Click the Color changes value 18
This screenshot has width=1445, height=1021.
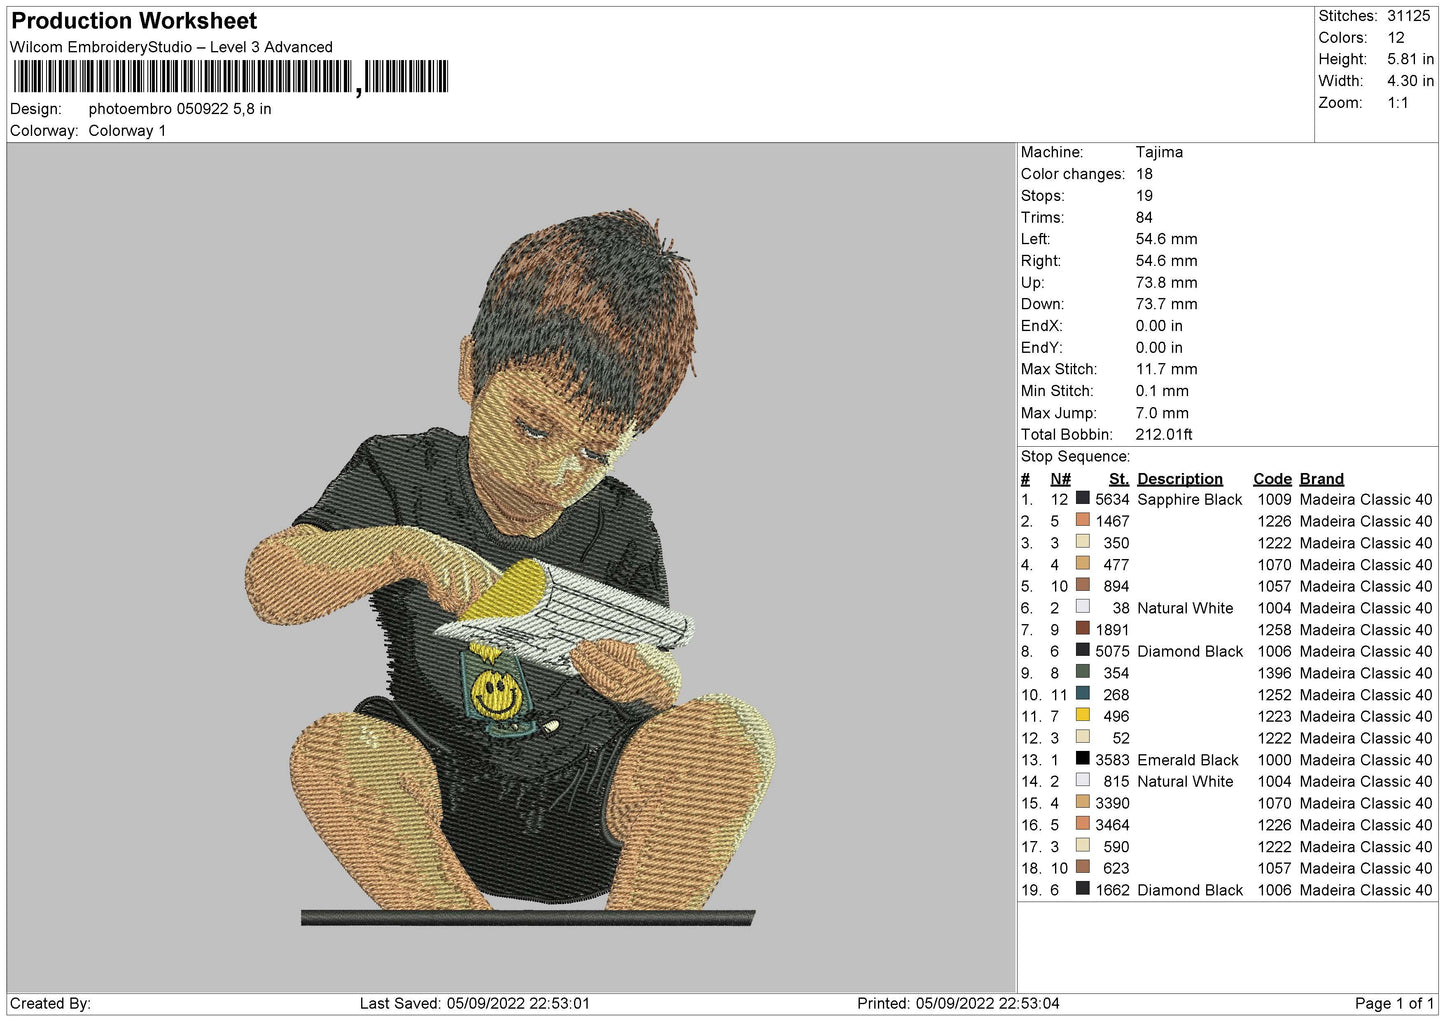click(1144, 174)
